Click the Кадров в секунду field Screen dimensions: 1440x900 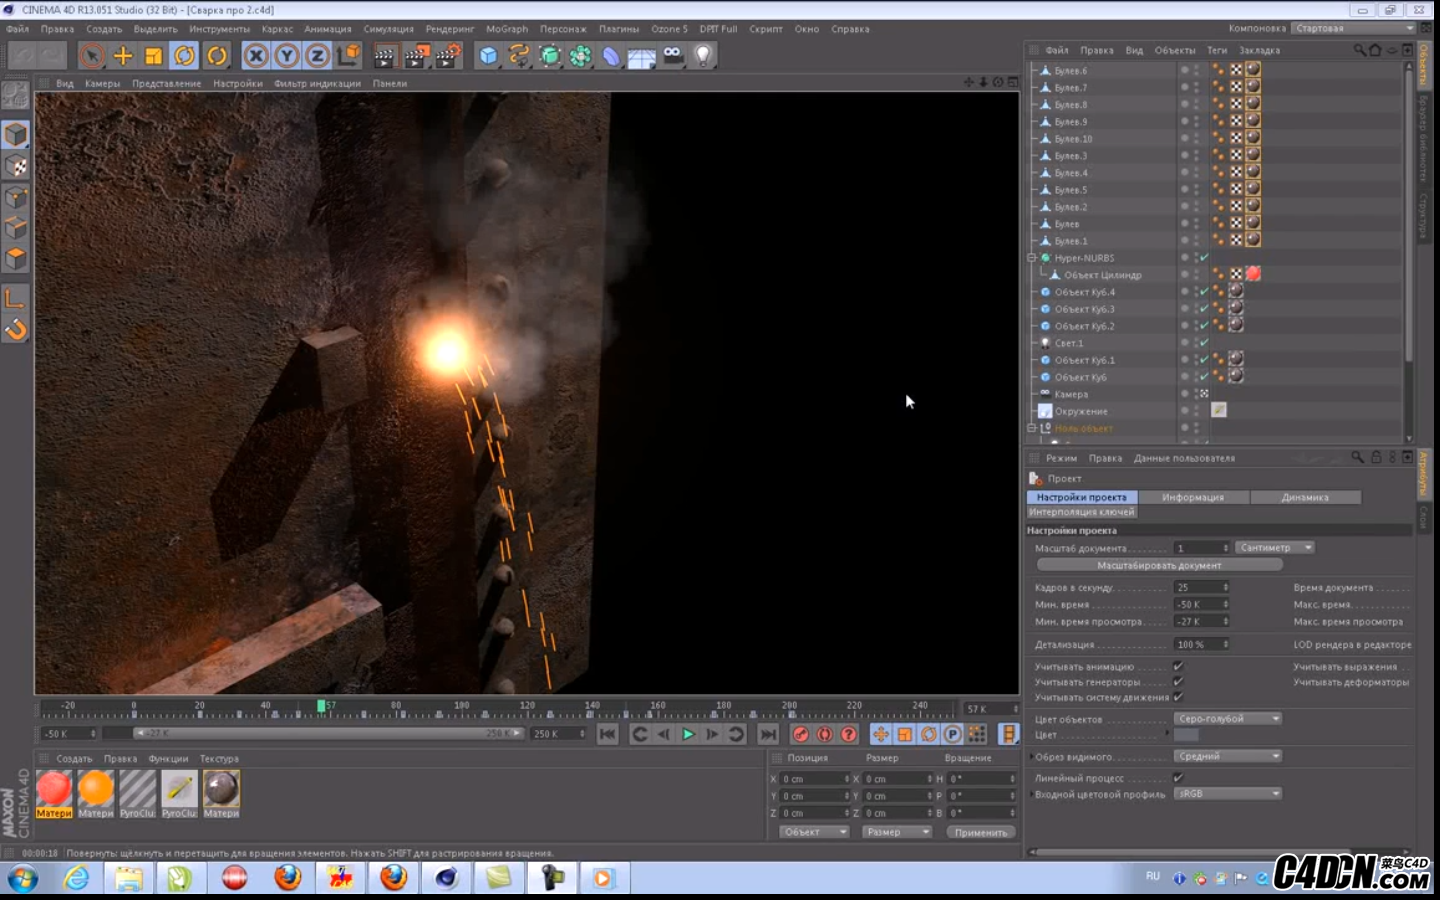point(1201,587)
